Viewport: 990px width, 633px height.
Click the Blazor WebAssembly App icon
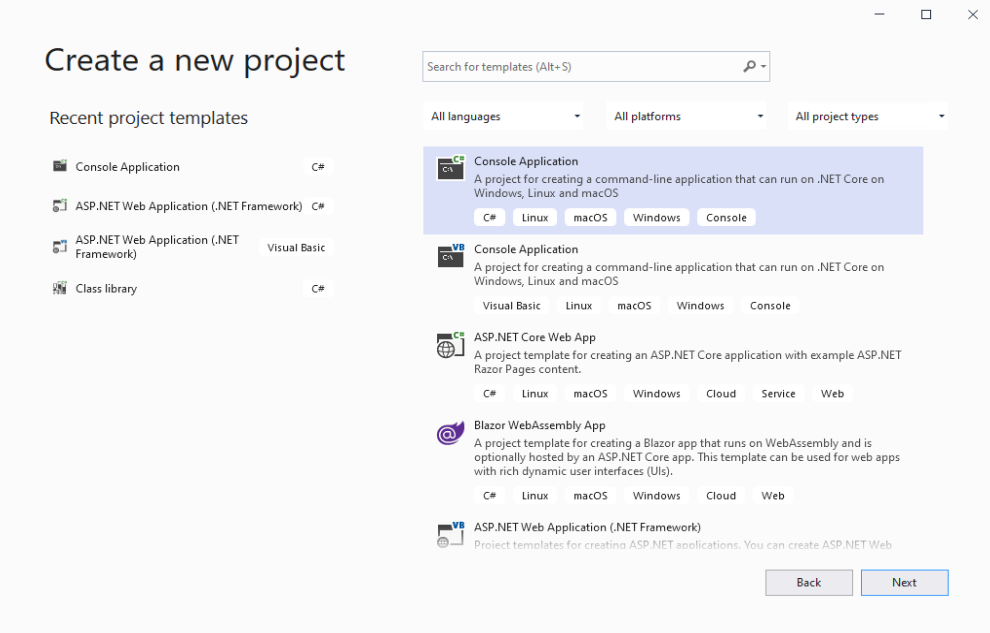[450, 433]
